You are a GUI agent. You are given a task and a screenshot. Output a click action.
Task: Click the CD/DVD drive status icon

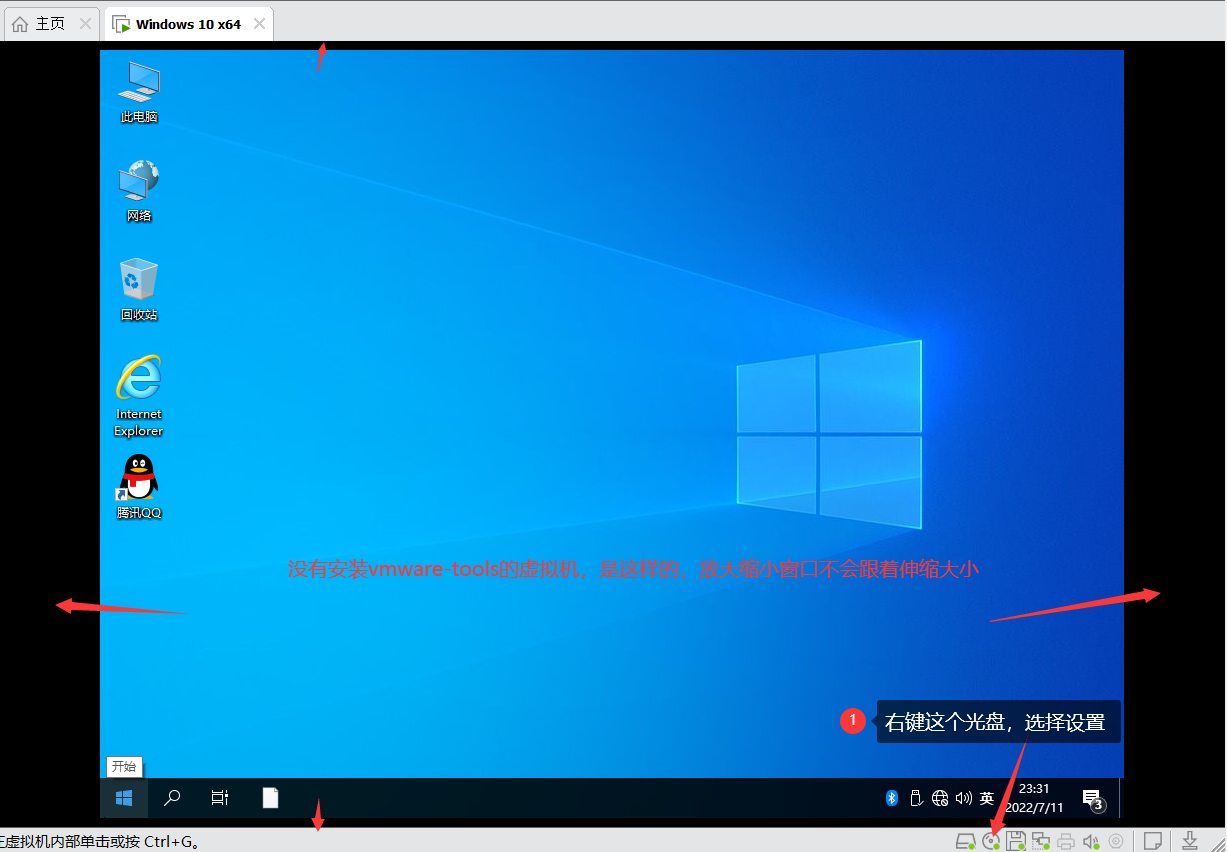tap(991, 841)
